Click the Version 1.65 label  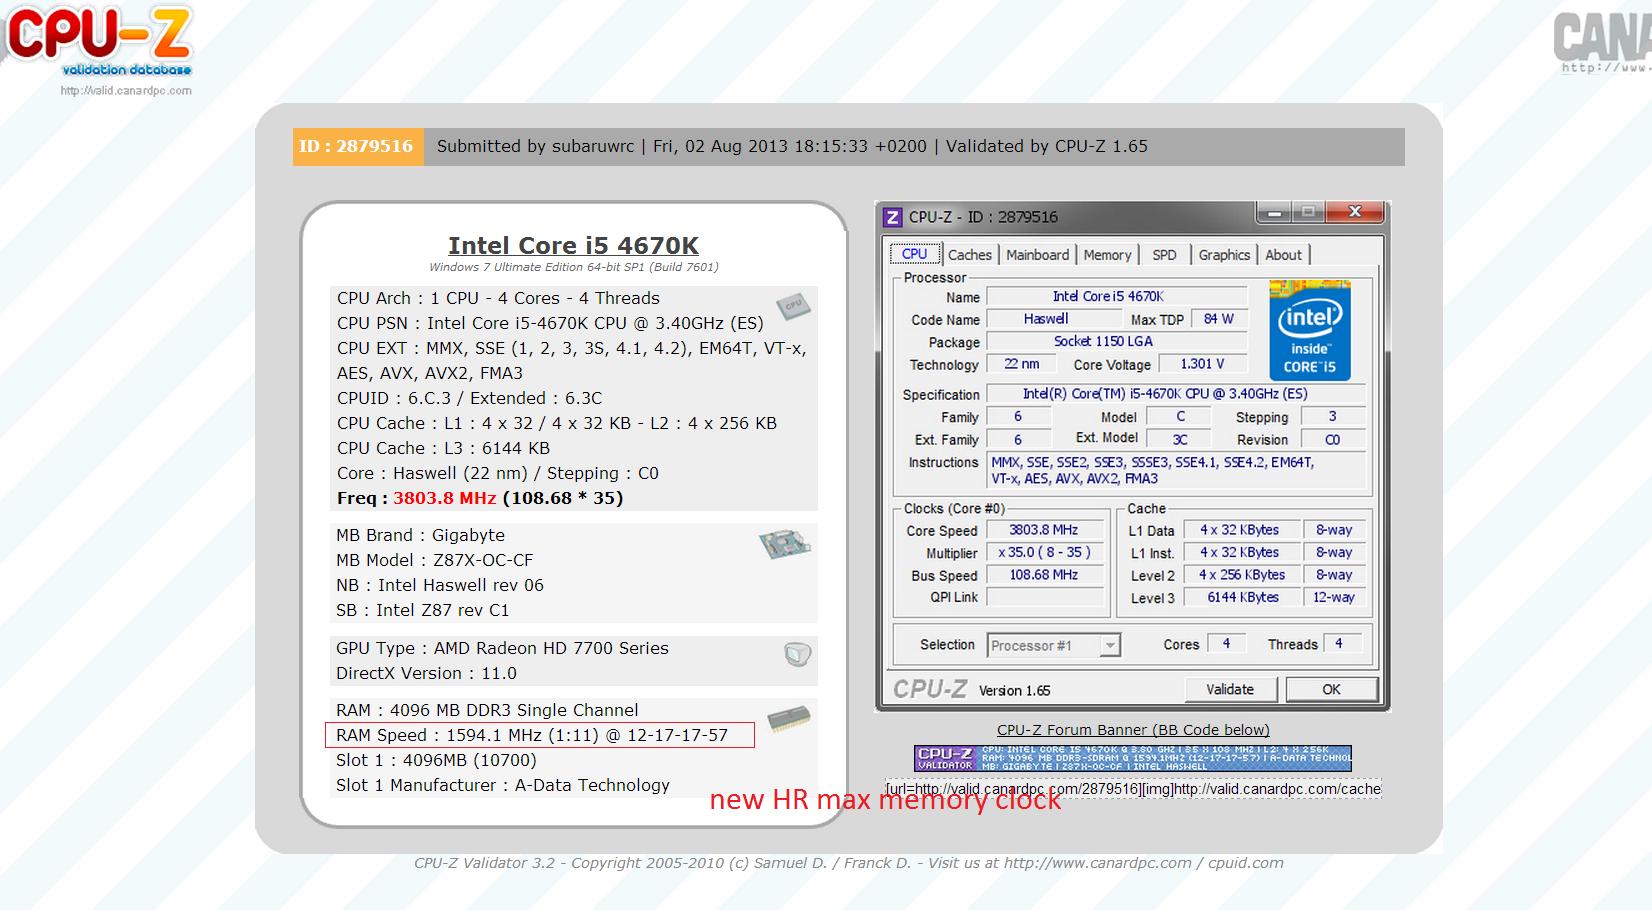coord(1014,690)
